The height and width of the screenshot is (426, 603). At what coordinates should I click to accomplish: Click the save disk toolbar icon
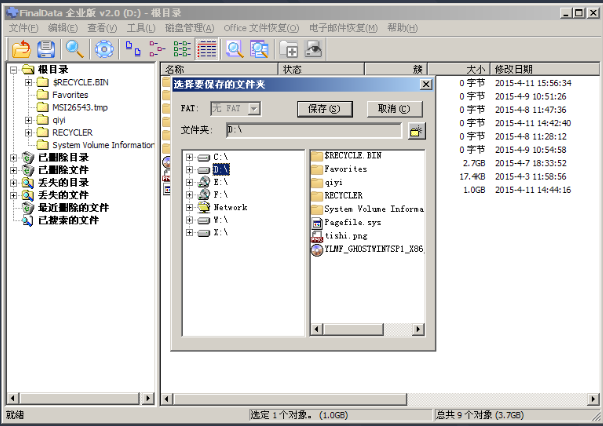[x=46, y=49]
